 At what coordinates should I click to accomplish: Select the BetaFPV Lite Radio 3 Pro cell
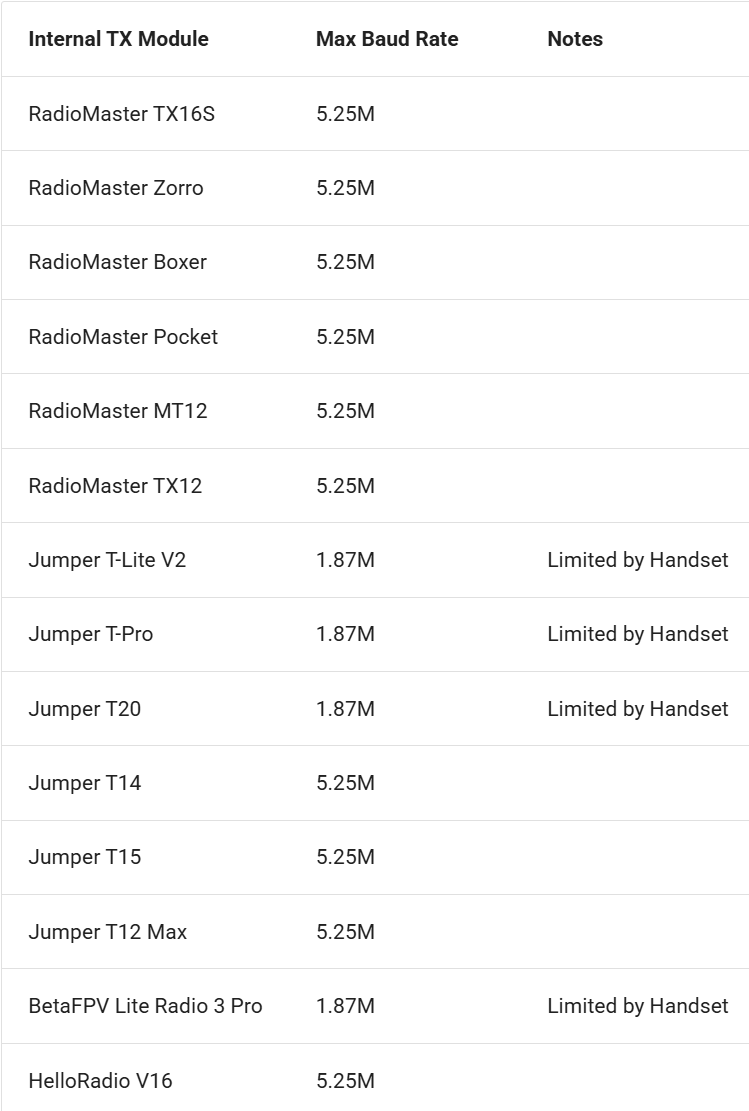145,1006
